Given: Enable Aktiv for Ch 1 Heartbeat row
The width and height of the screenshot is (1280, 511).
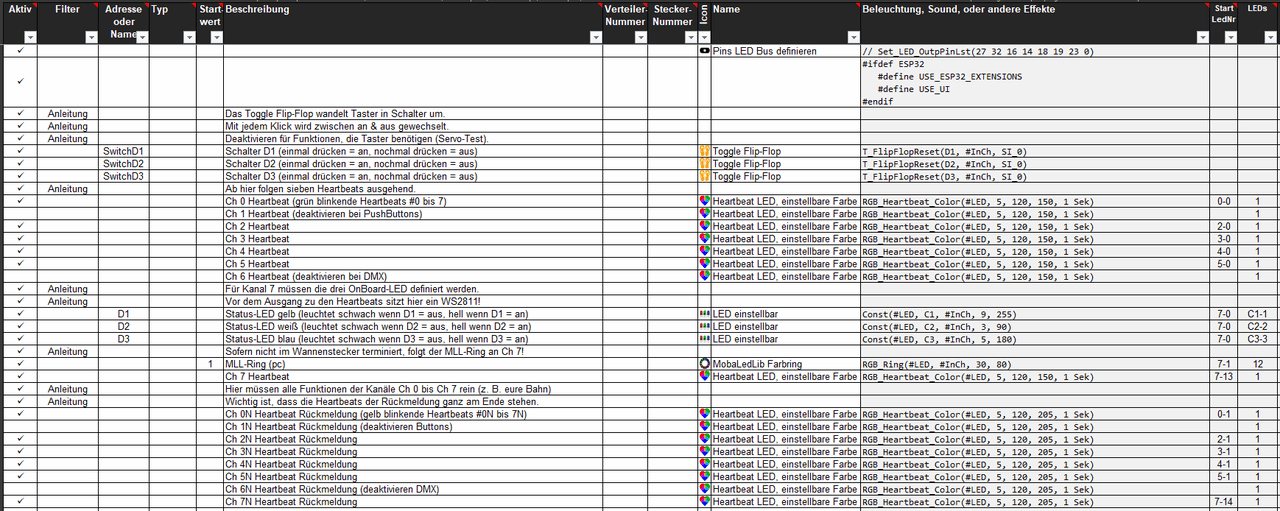Looking at the screenshot, I should click(x=20, y=214).
